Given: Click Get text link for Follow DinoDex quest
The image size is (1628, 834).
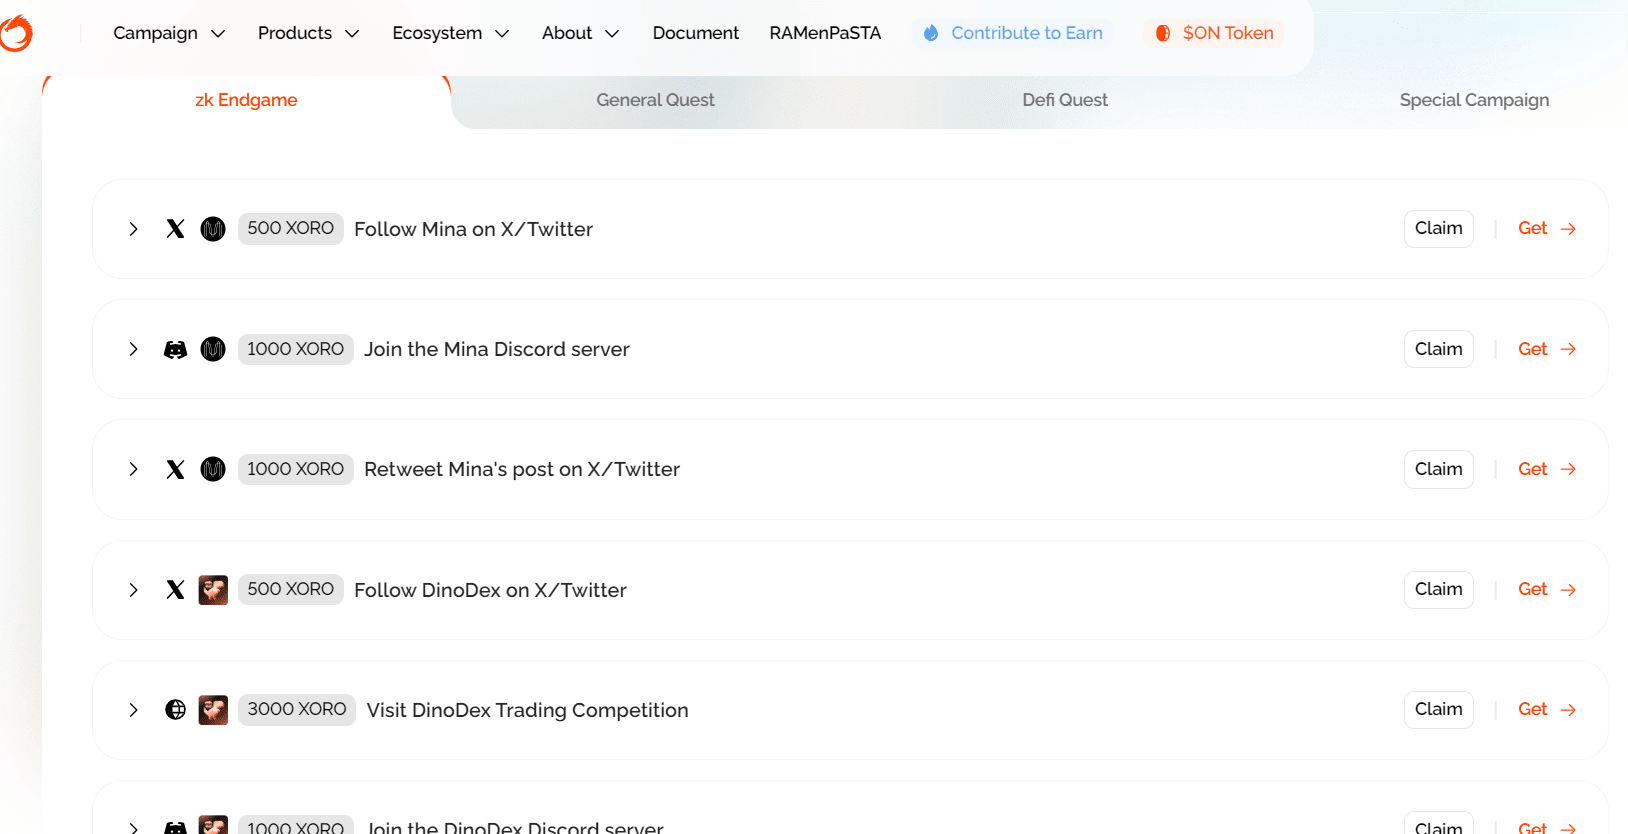Looking at the screenshot, I should (1532, 590).
